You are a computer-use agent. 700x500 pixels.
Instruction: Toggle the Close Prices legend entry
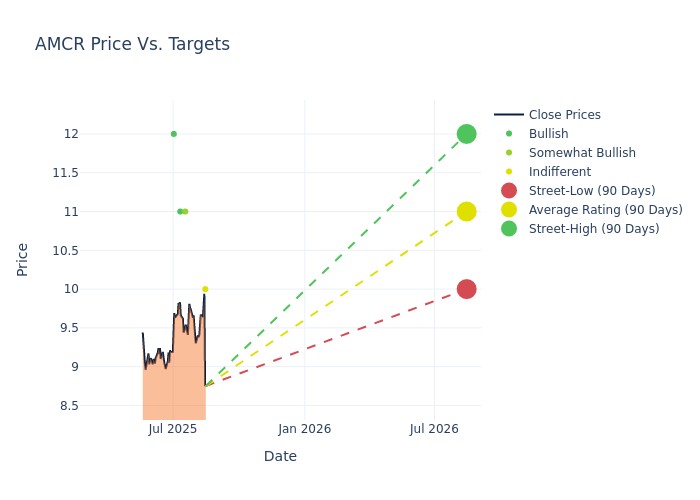[564, 115]
